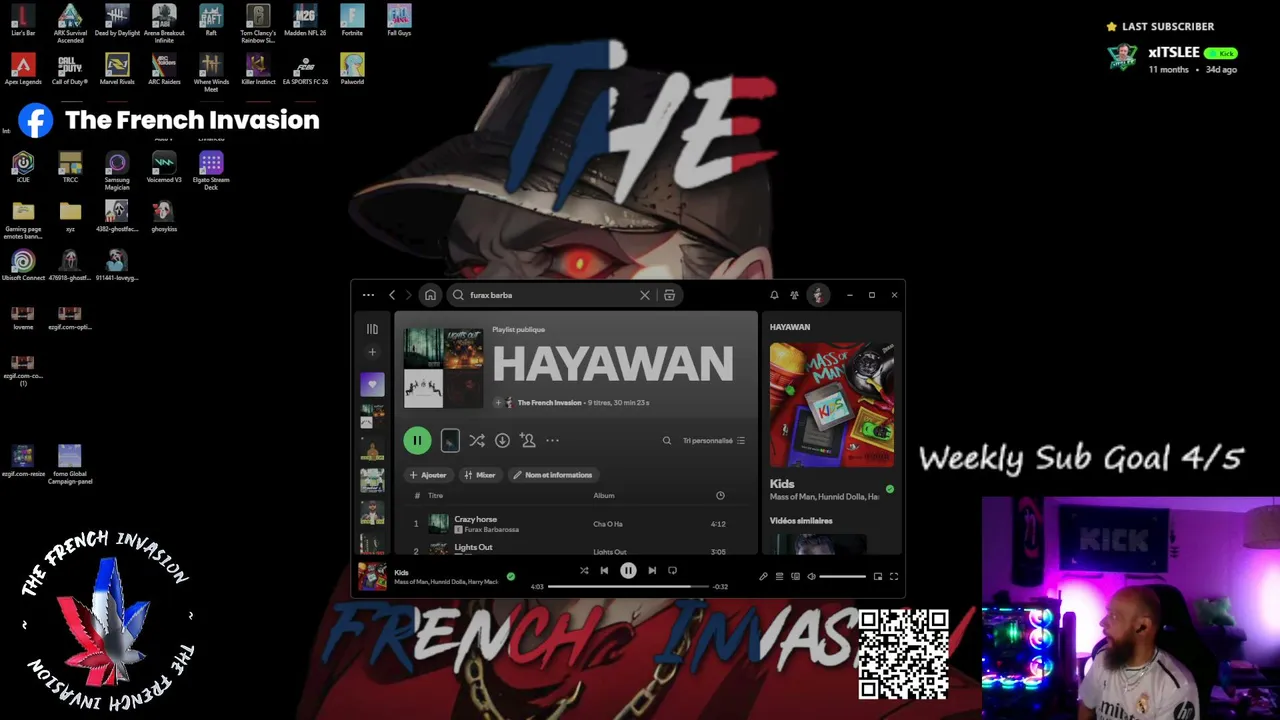
Task: Pause playback in the bottom player bar
Action: (628, 571)
